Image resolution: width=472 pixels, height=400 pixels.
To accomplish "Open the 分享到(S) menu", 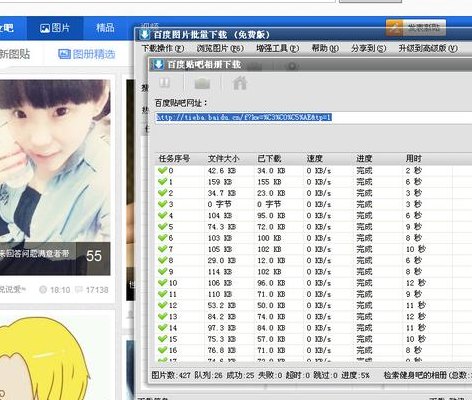I will (x=368, y=48).
